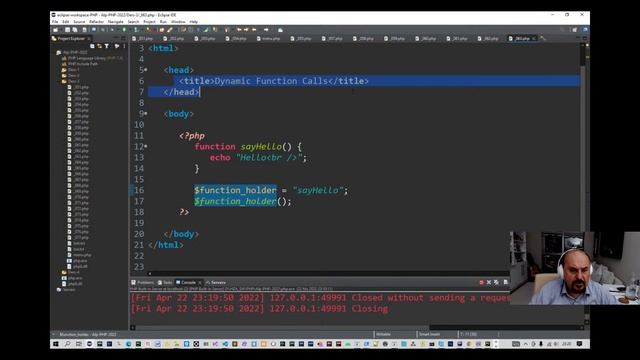
Task: Click the editor horizontal scrollbar left arrow
Action: pyautogui.click(x=149, y=273)
